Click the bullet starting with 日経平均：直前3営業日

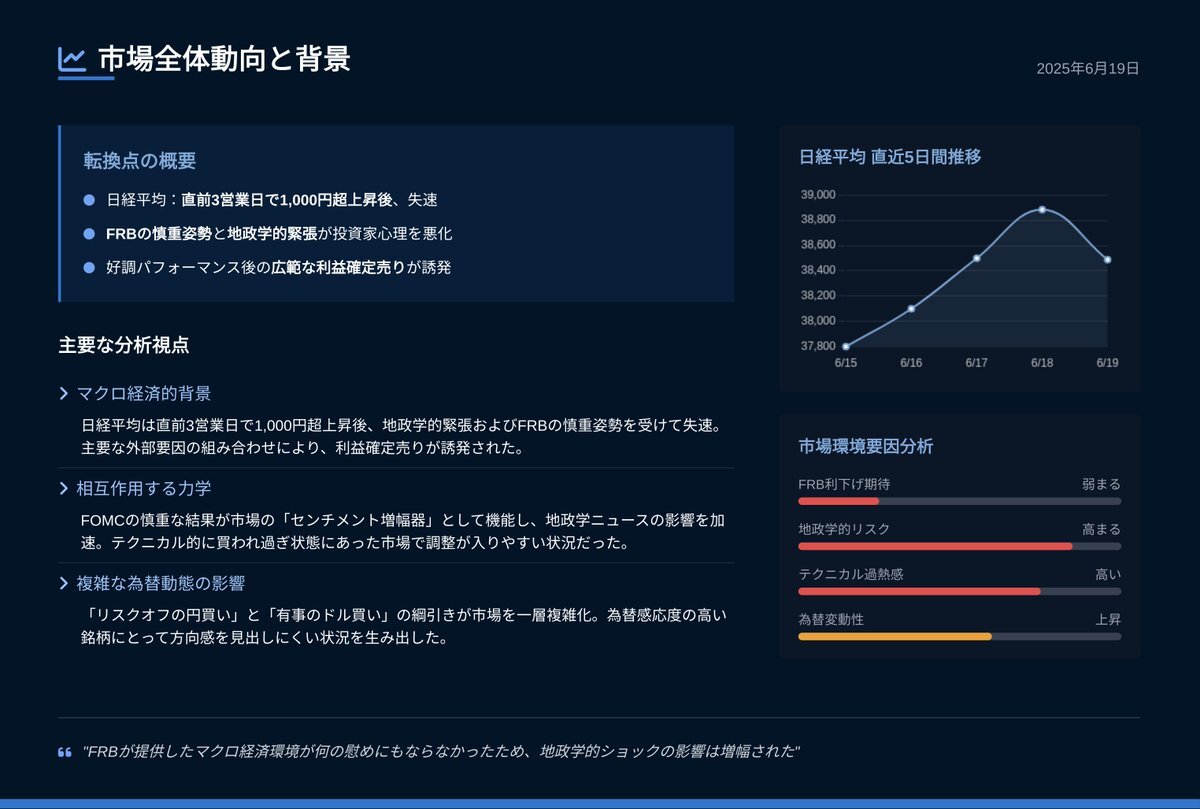[272, 200]
